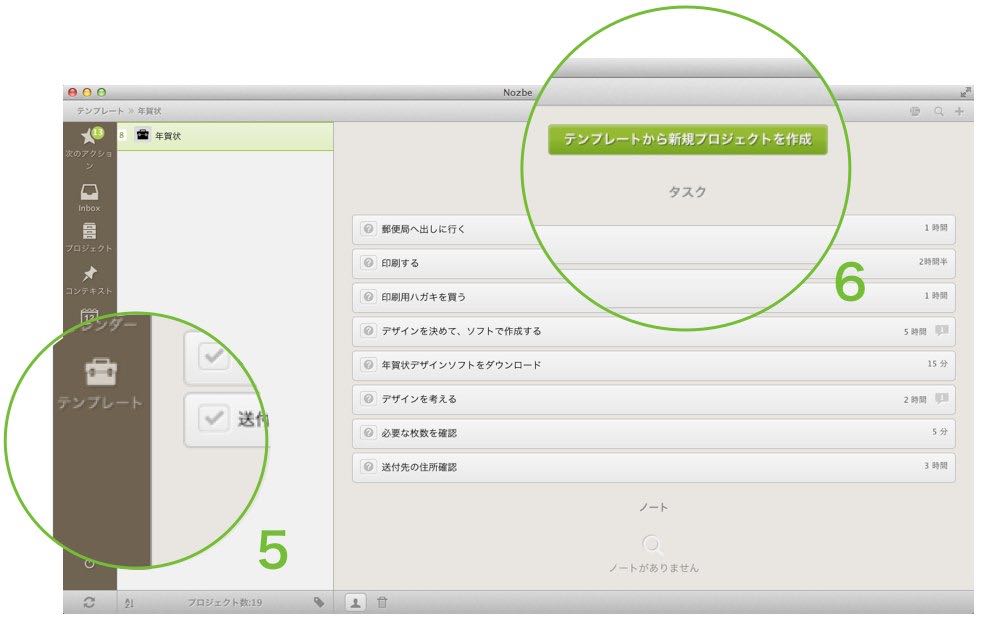The image size is (986, 625).
Task: Click the trash can icon
Action: tap(382, 602)
